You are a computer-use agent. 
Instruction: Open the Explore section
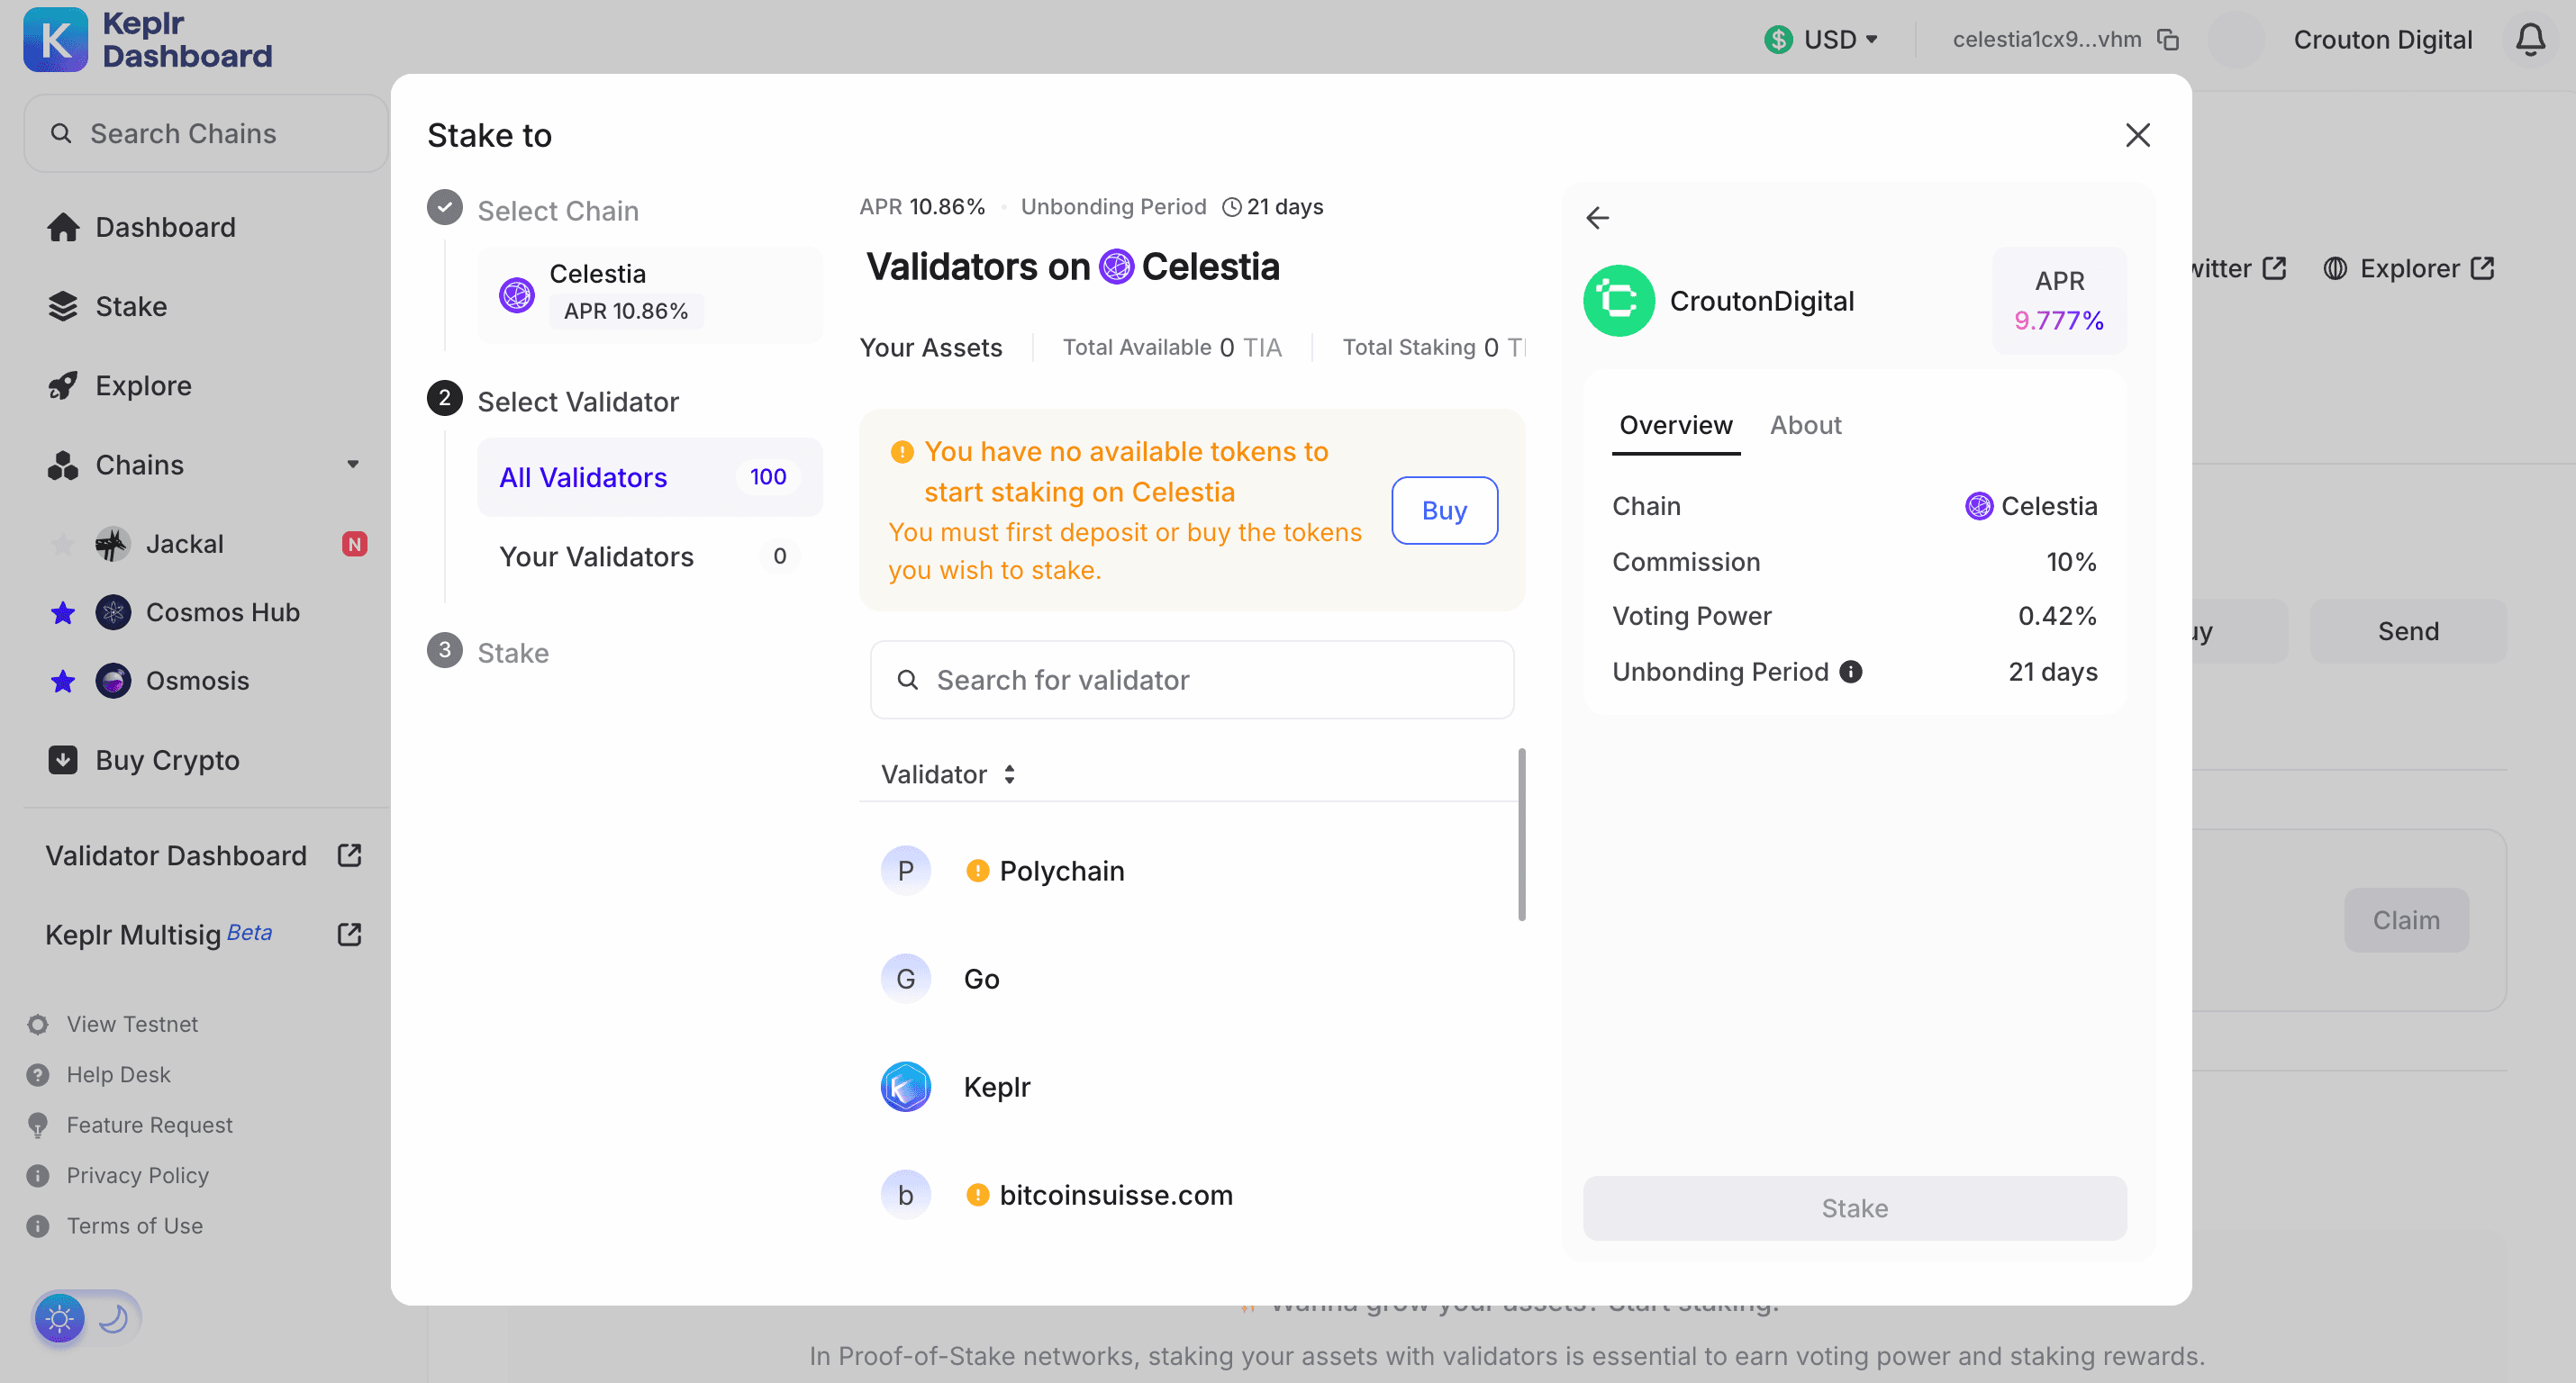point(119,385)
